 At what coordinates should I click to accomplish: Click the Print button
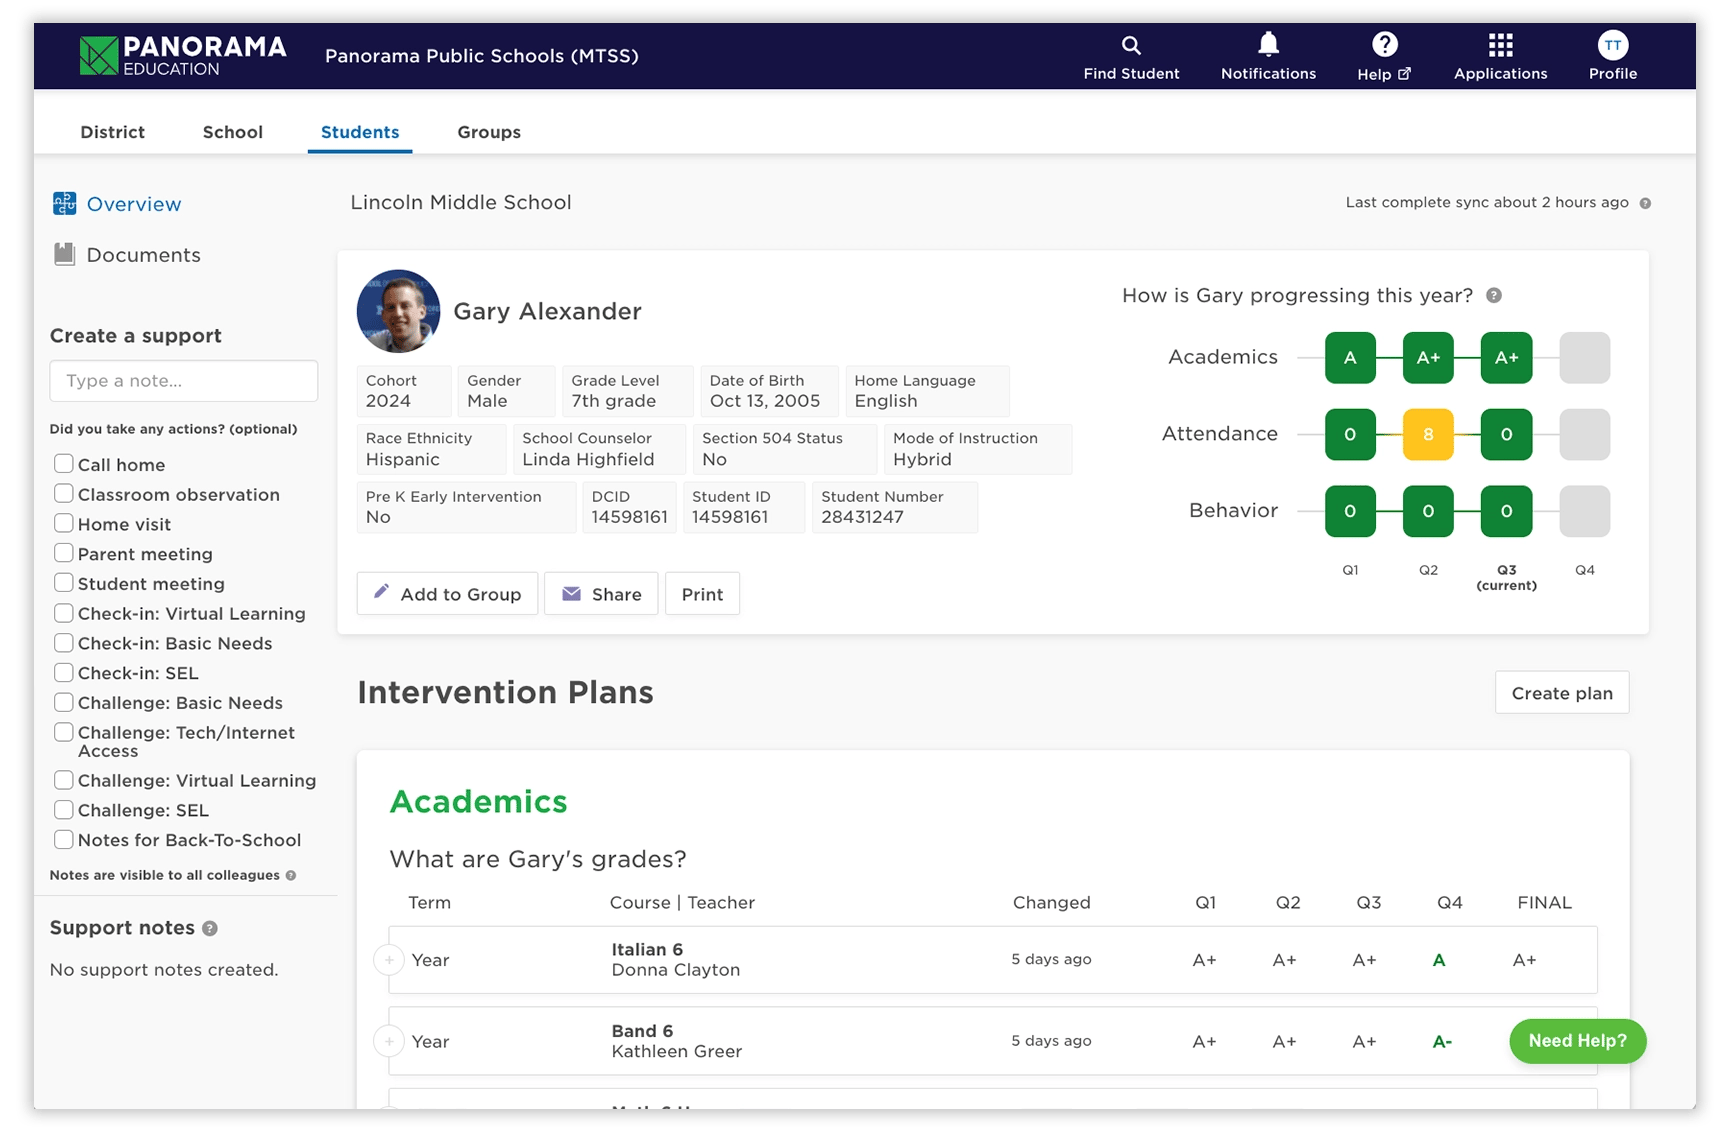[702, 594]
